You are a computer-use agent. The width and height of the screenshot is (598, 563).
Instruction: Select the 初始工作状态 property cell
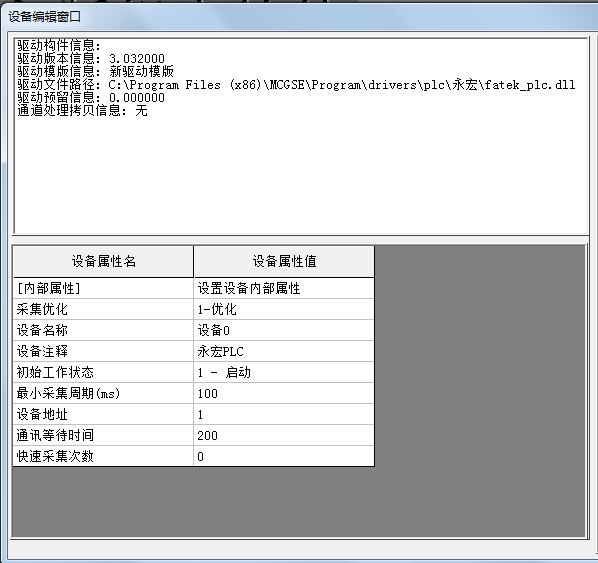[103, 372]
